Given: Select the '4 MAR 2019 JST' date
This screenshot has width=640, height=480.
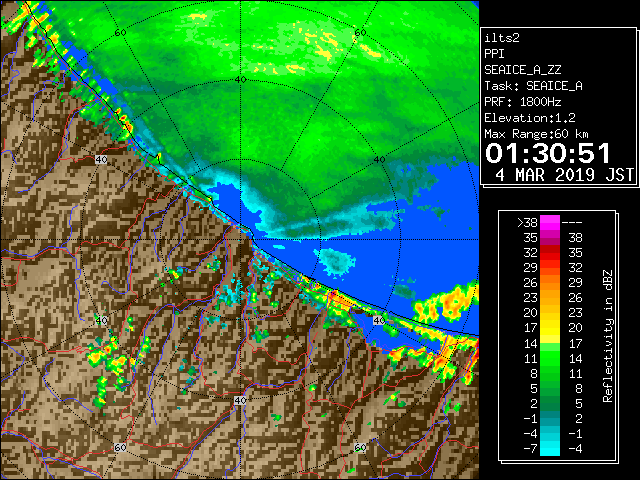Looking at the screenshot, I should click(565, 175).
